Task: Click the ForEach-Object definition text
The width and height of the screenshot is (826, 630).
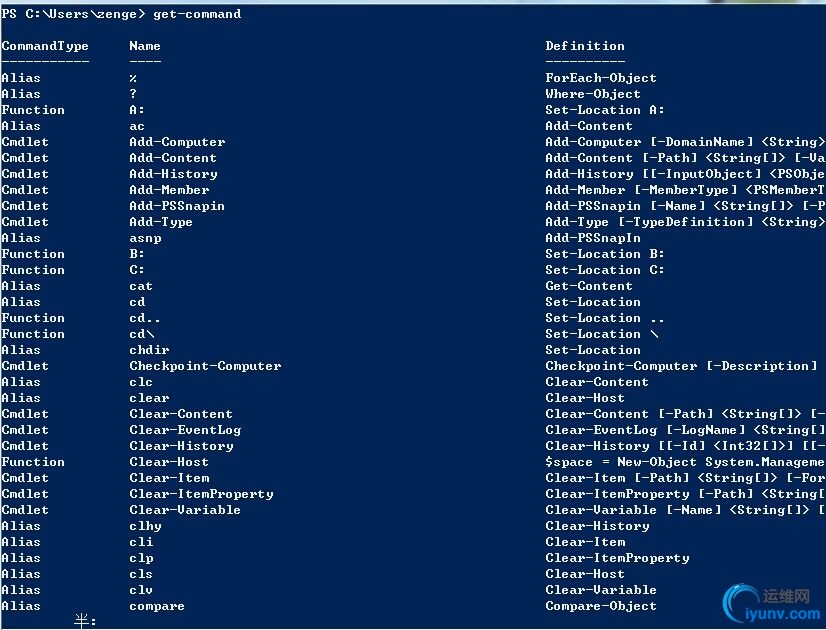Action: click(601, 78)
